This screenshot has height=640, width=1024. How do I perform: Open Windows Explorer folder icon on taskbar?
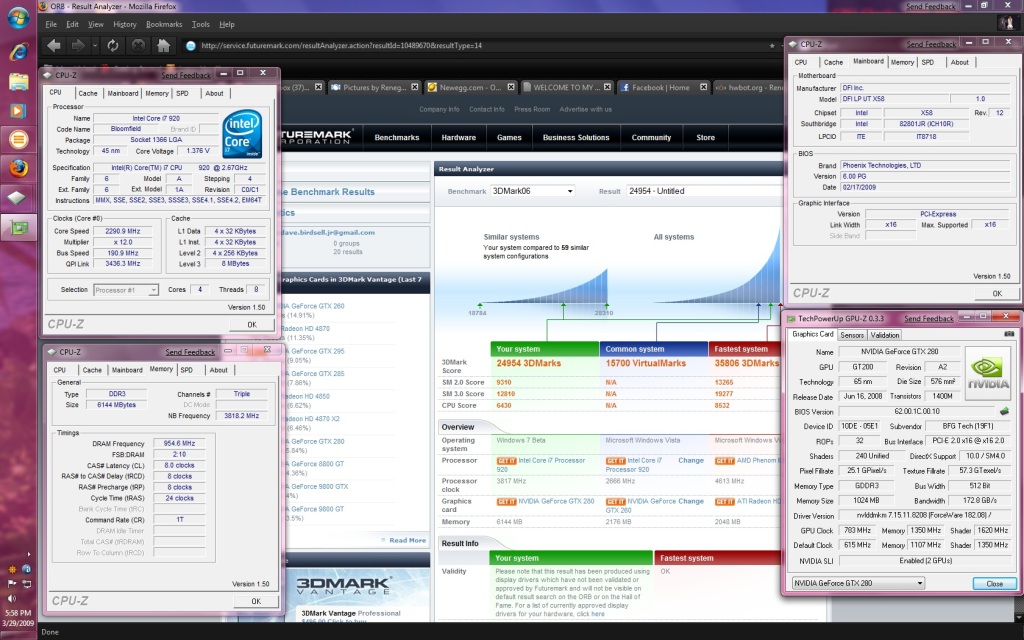(x=18, y=82)
